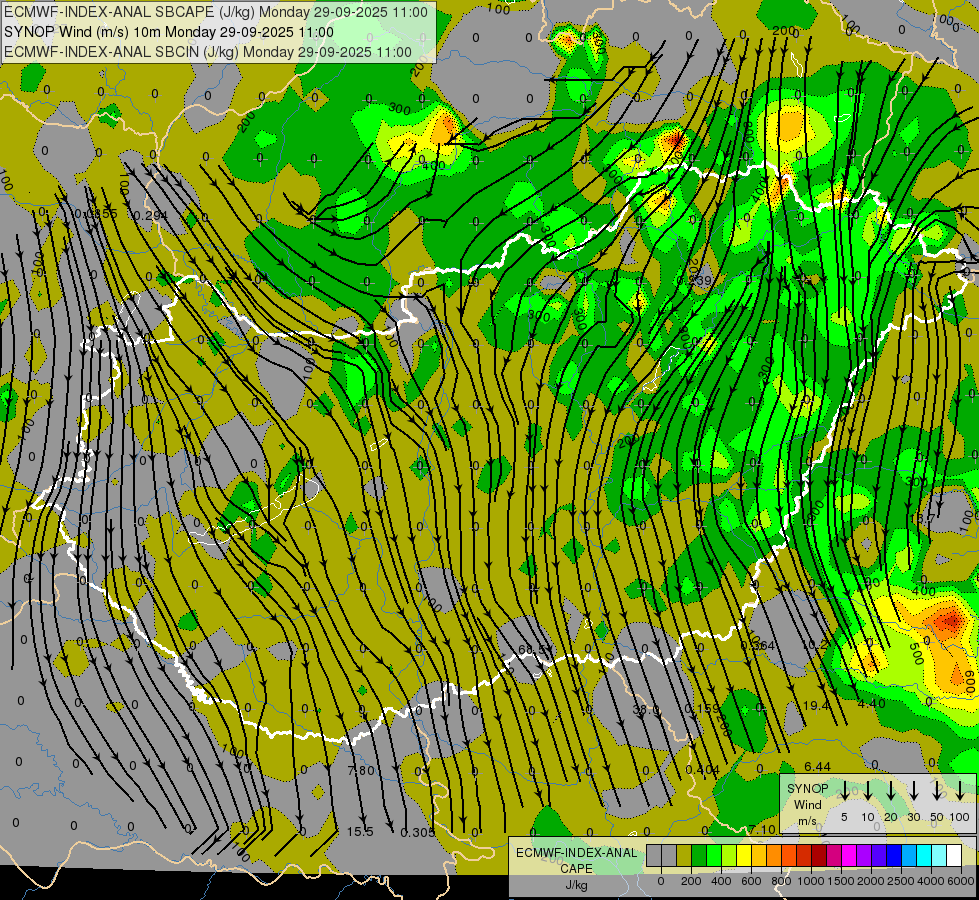Viewport: 979px width, 900px height.
Task: Select the pure yellow CAPE legend swatch
Action: tap(744, 856)
